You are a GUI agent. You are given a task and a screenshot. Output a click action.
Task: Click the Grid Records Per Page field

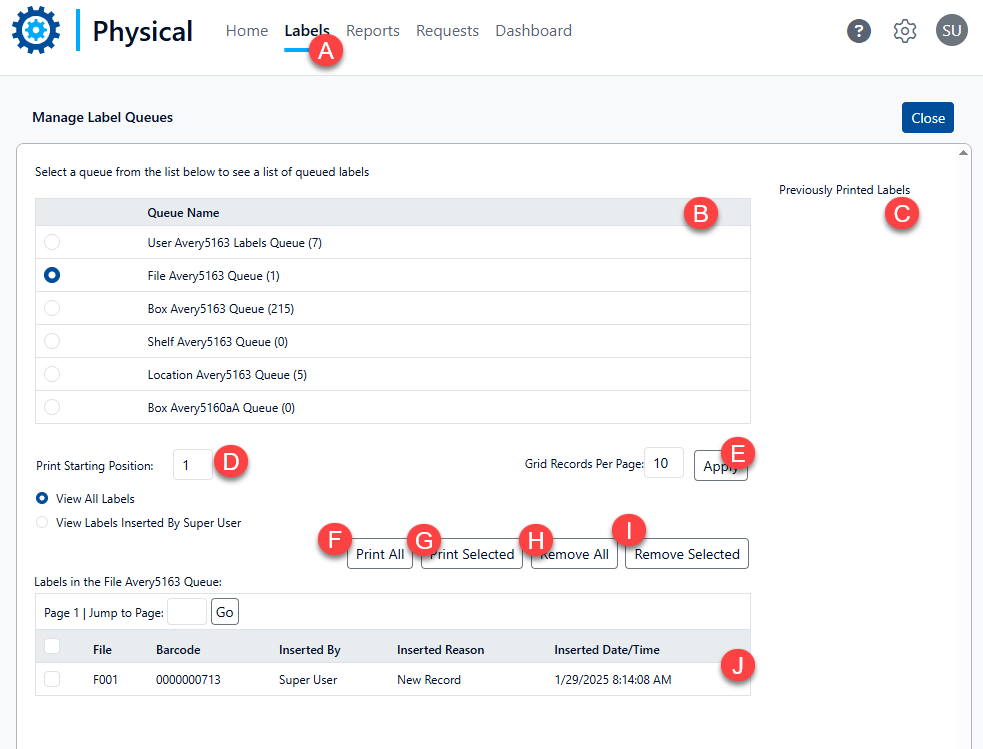[x=663, y=463]
